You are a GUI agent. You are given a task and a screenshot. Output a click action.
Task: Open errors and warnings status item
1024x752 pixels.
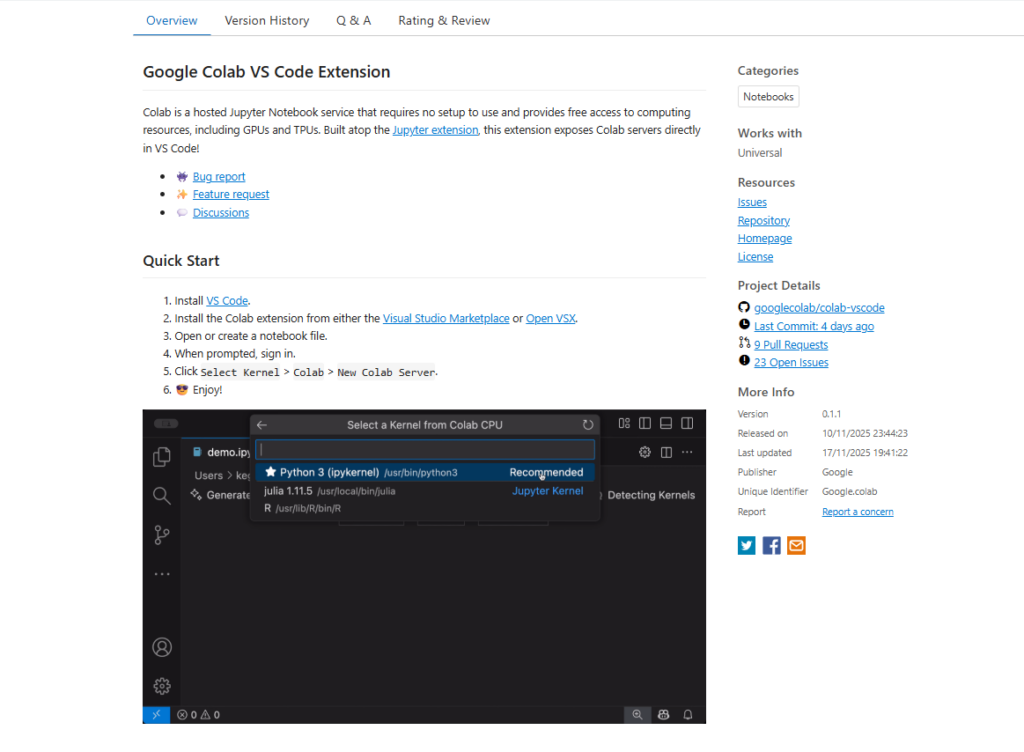click(199, 715)
